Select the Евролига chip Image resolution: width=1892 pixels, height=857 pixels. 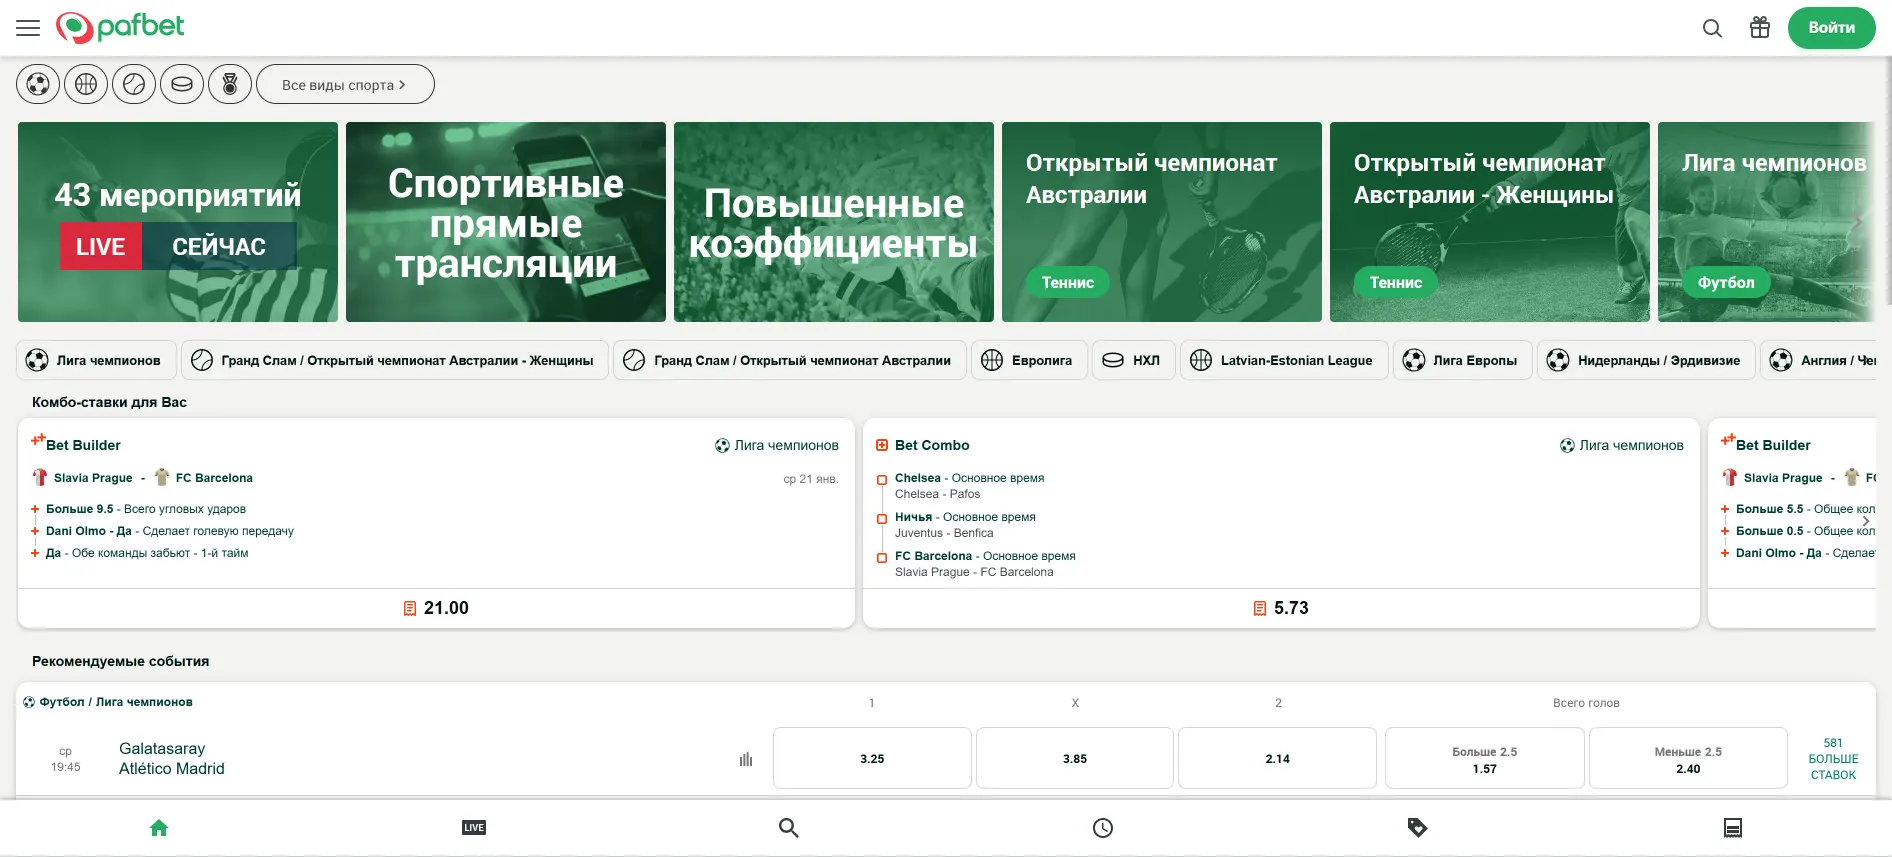pos(1029,360)
